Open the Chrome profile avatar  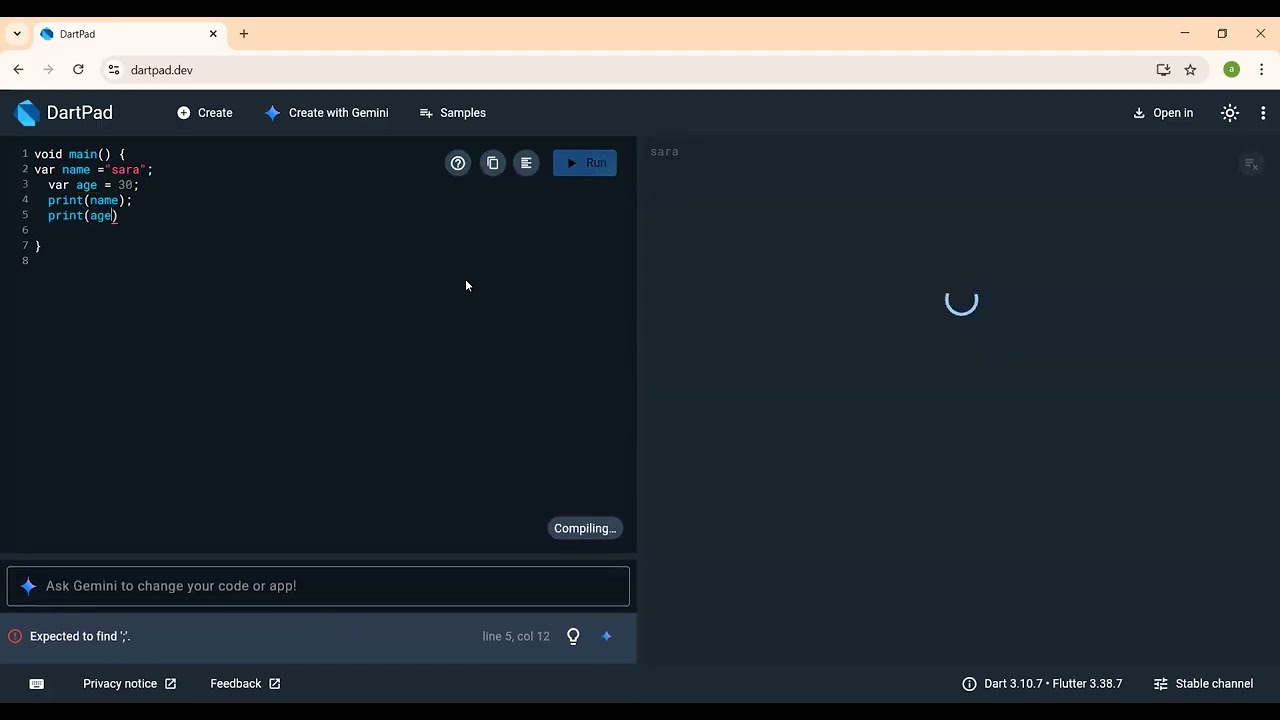1232,70
